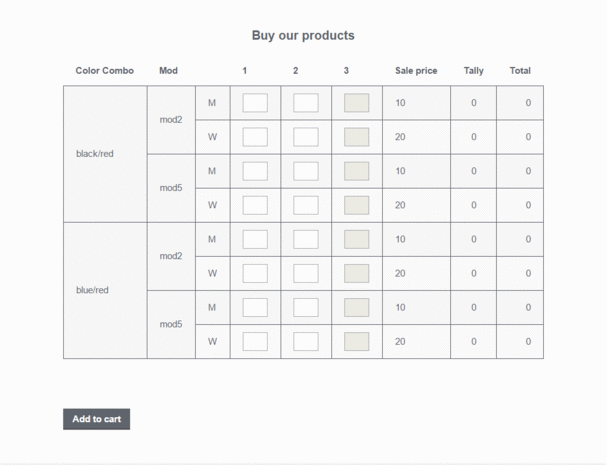Click sale price "20" for black/red mod5 W
607x465 pixels.
pos(400,205)
